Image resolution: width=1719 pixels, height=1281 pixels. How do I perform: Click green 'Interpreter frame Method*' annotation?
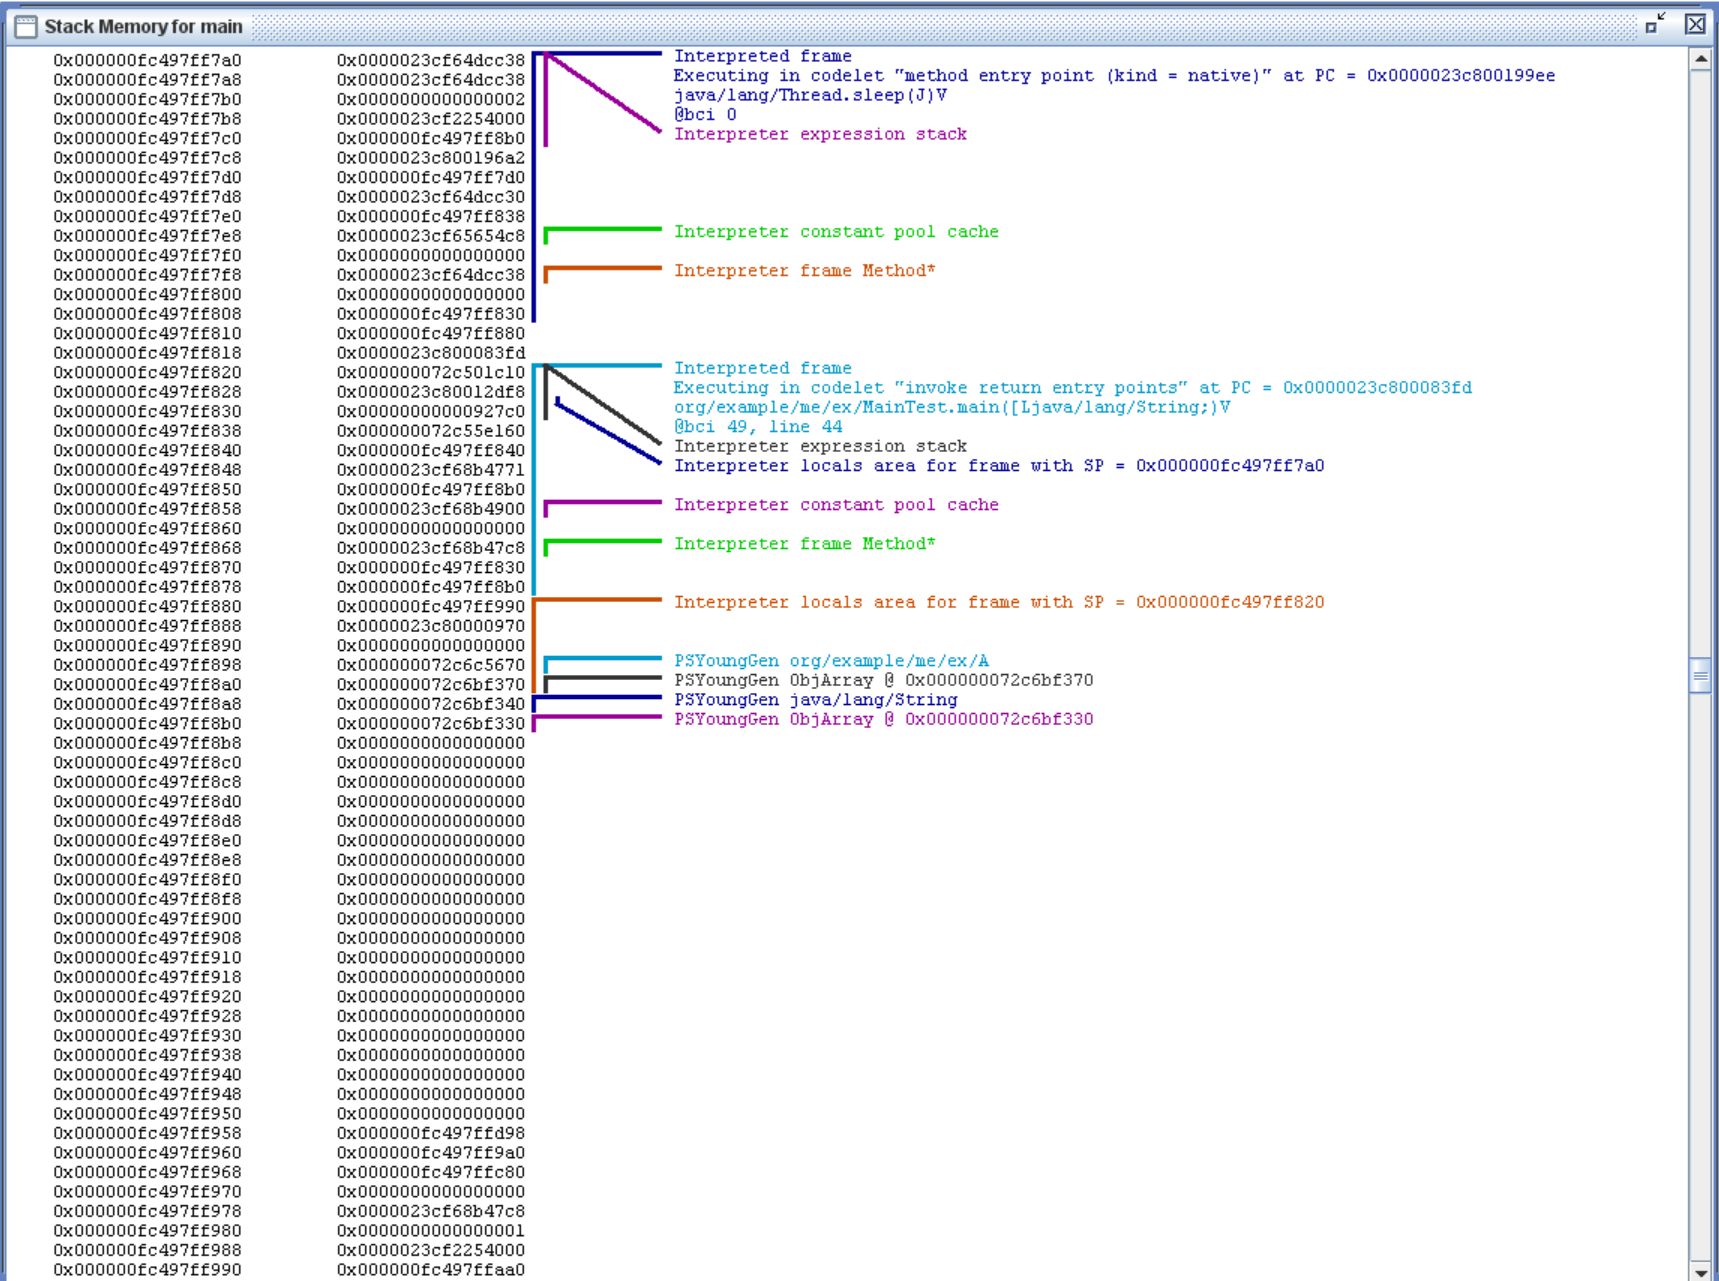[805, 543]
